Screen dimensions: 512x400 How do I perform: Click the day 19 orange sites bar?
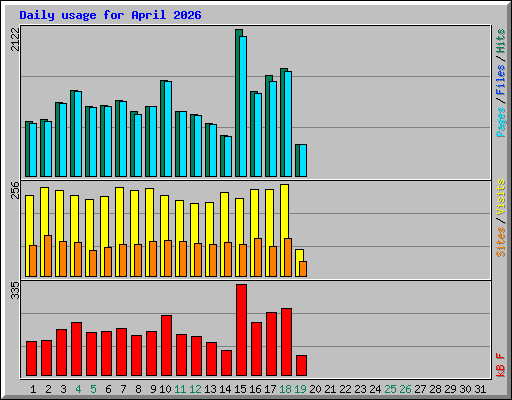[x=303, y=269]
